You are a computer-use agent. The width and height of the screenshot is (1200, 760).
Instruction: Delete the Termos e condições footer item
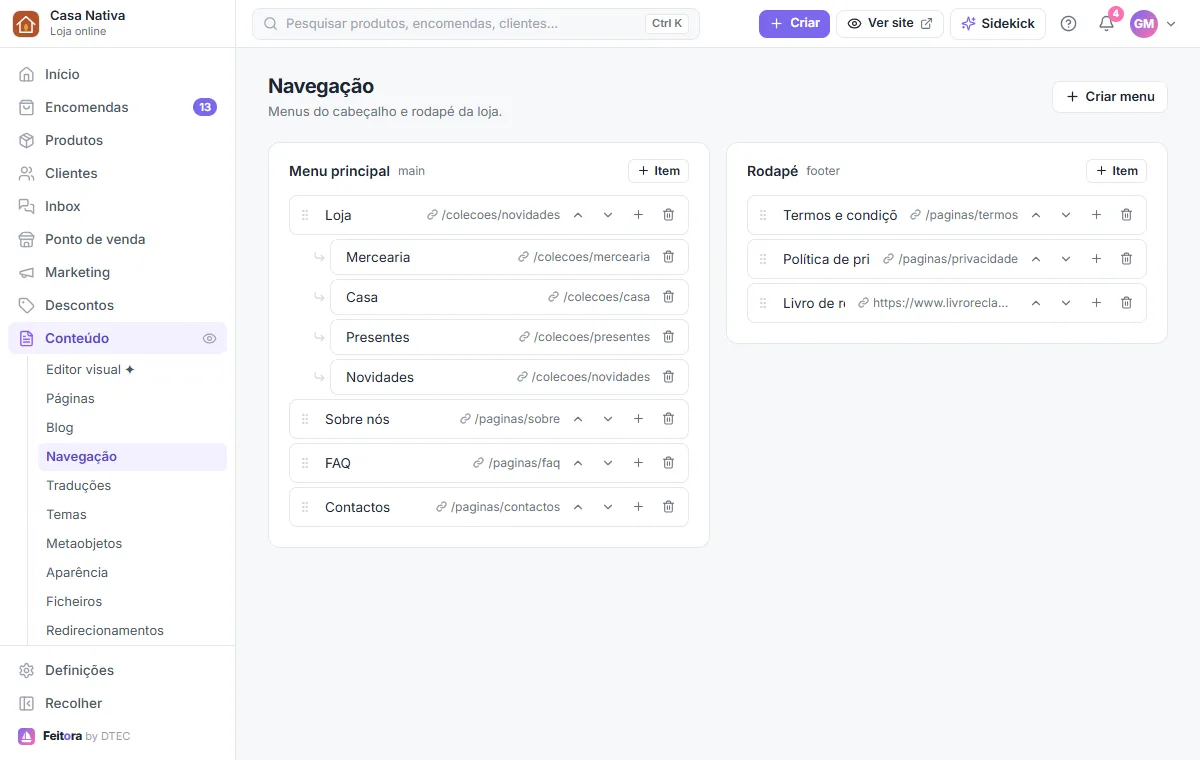tap(1126, 215)
